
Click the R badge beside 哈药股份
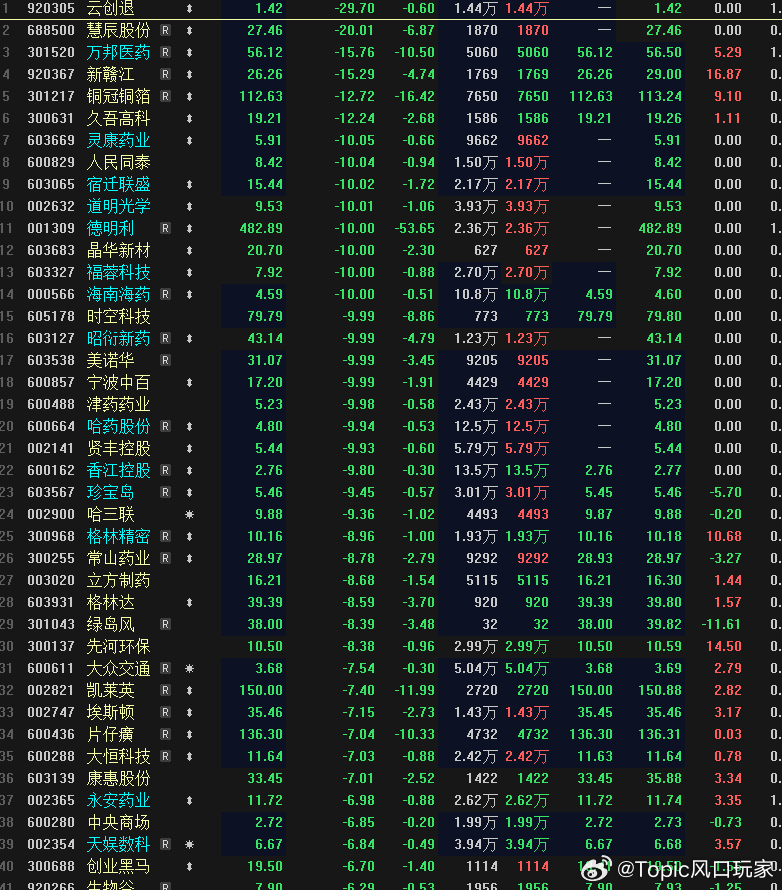(166, 427)
